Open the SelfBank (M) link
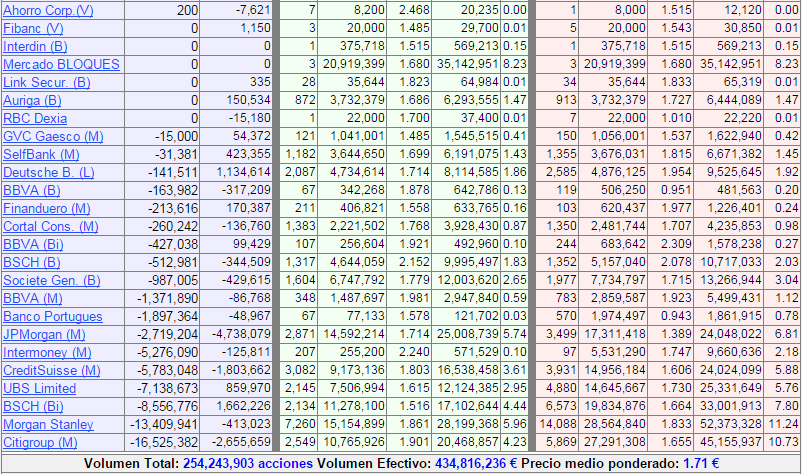Viewport: 802px width, 474px height. point(42,154)
